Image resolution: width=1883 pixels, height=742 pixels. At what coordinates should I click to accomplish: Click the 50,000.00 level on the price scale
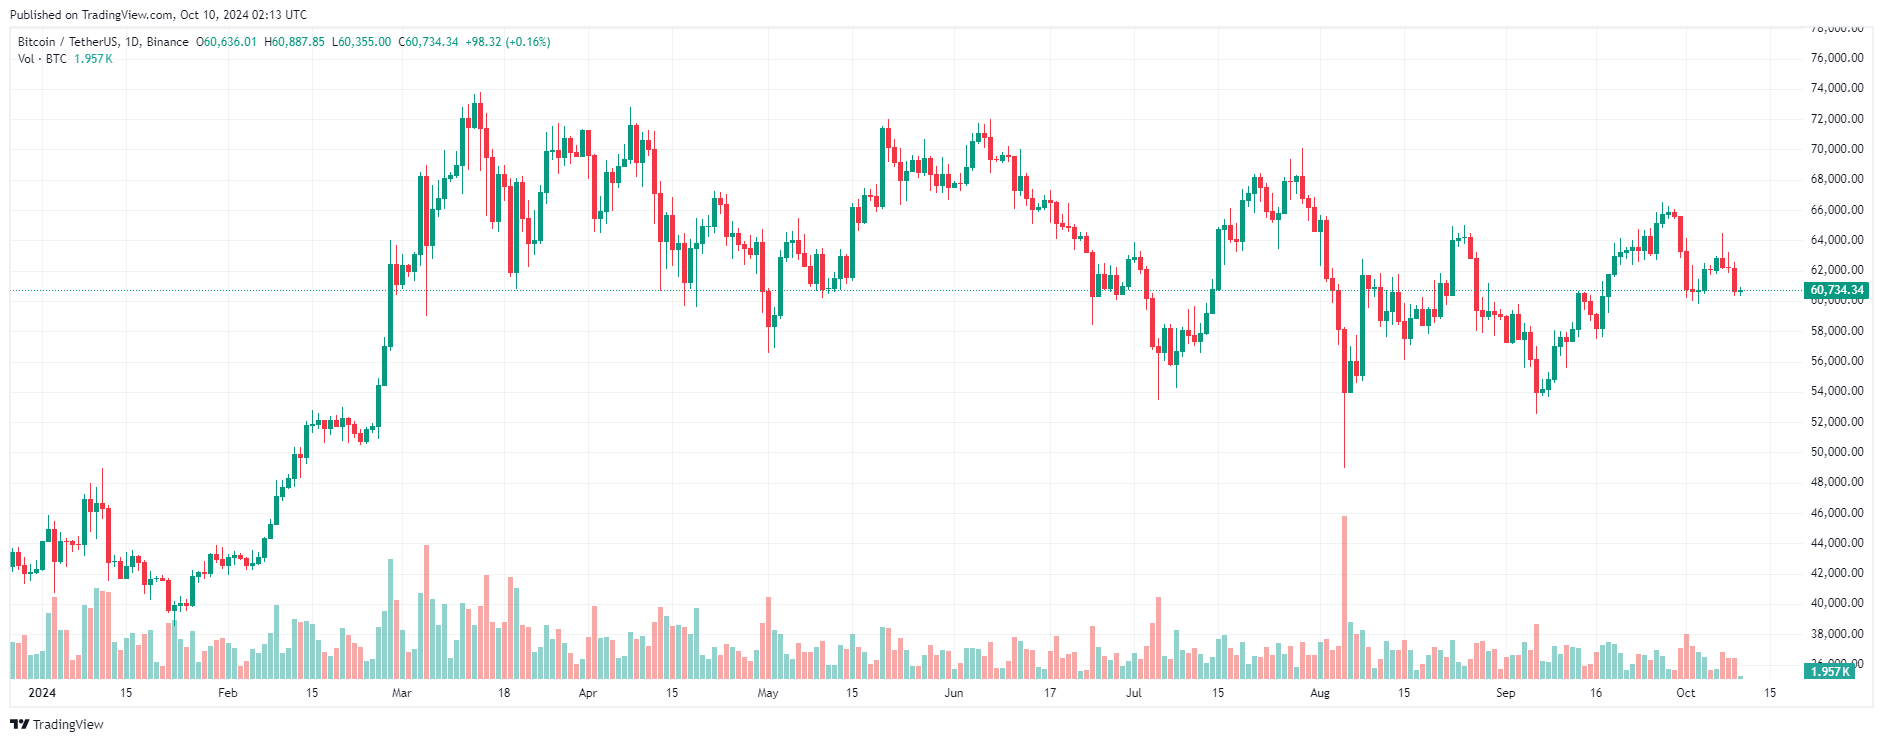click(1837, 452)
